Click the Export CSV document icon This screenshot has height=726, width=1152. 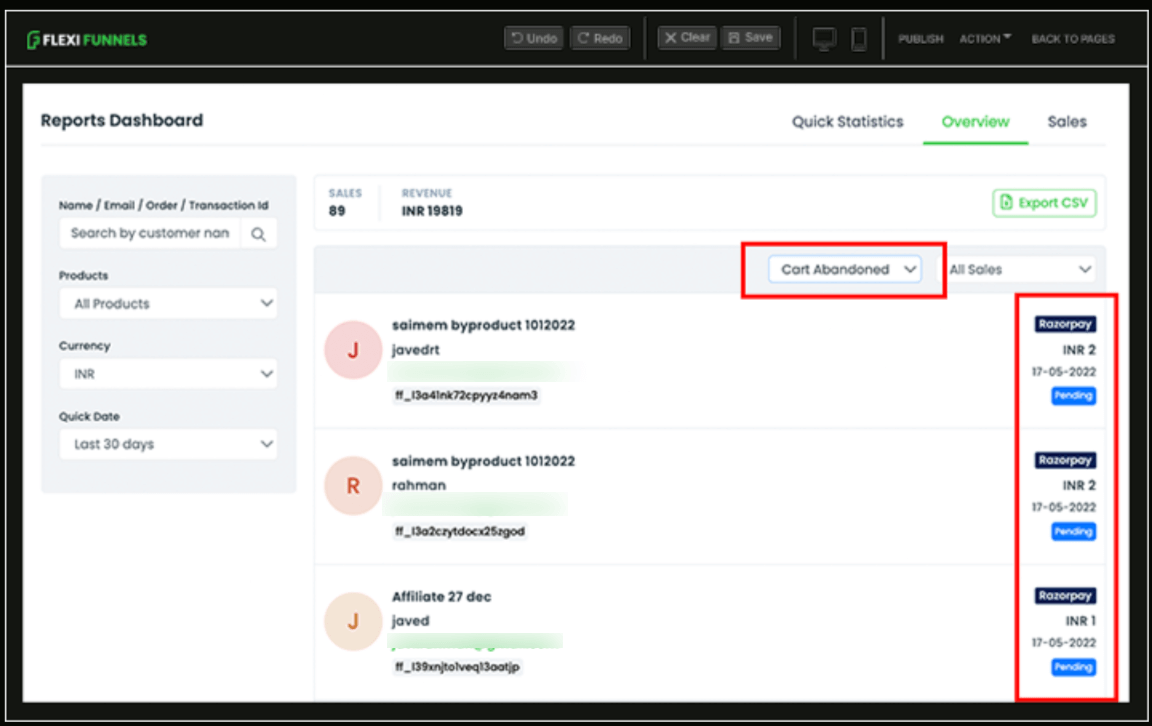tap(1007, 202)
